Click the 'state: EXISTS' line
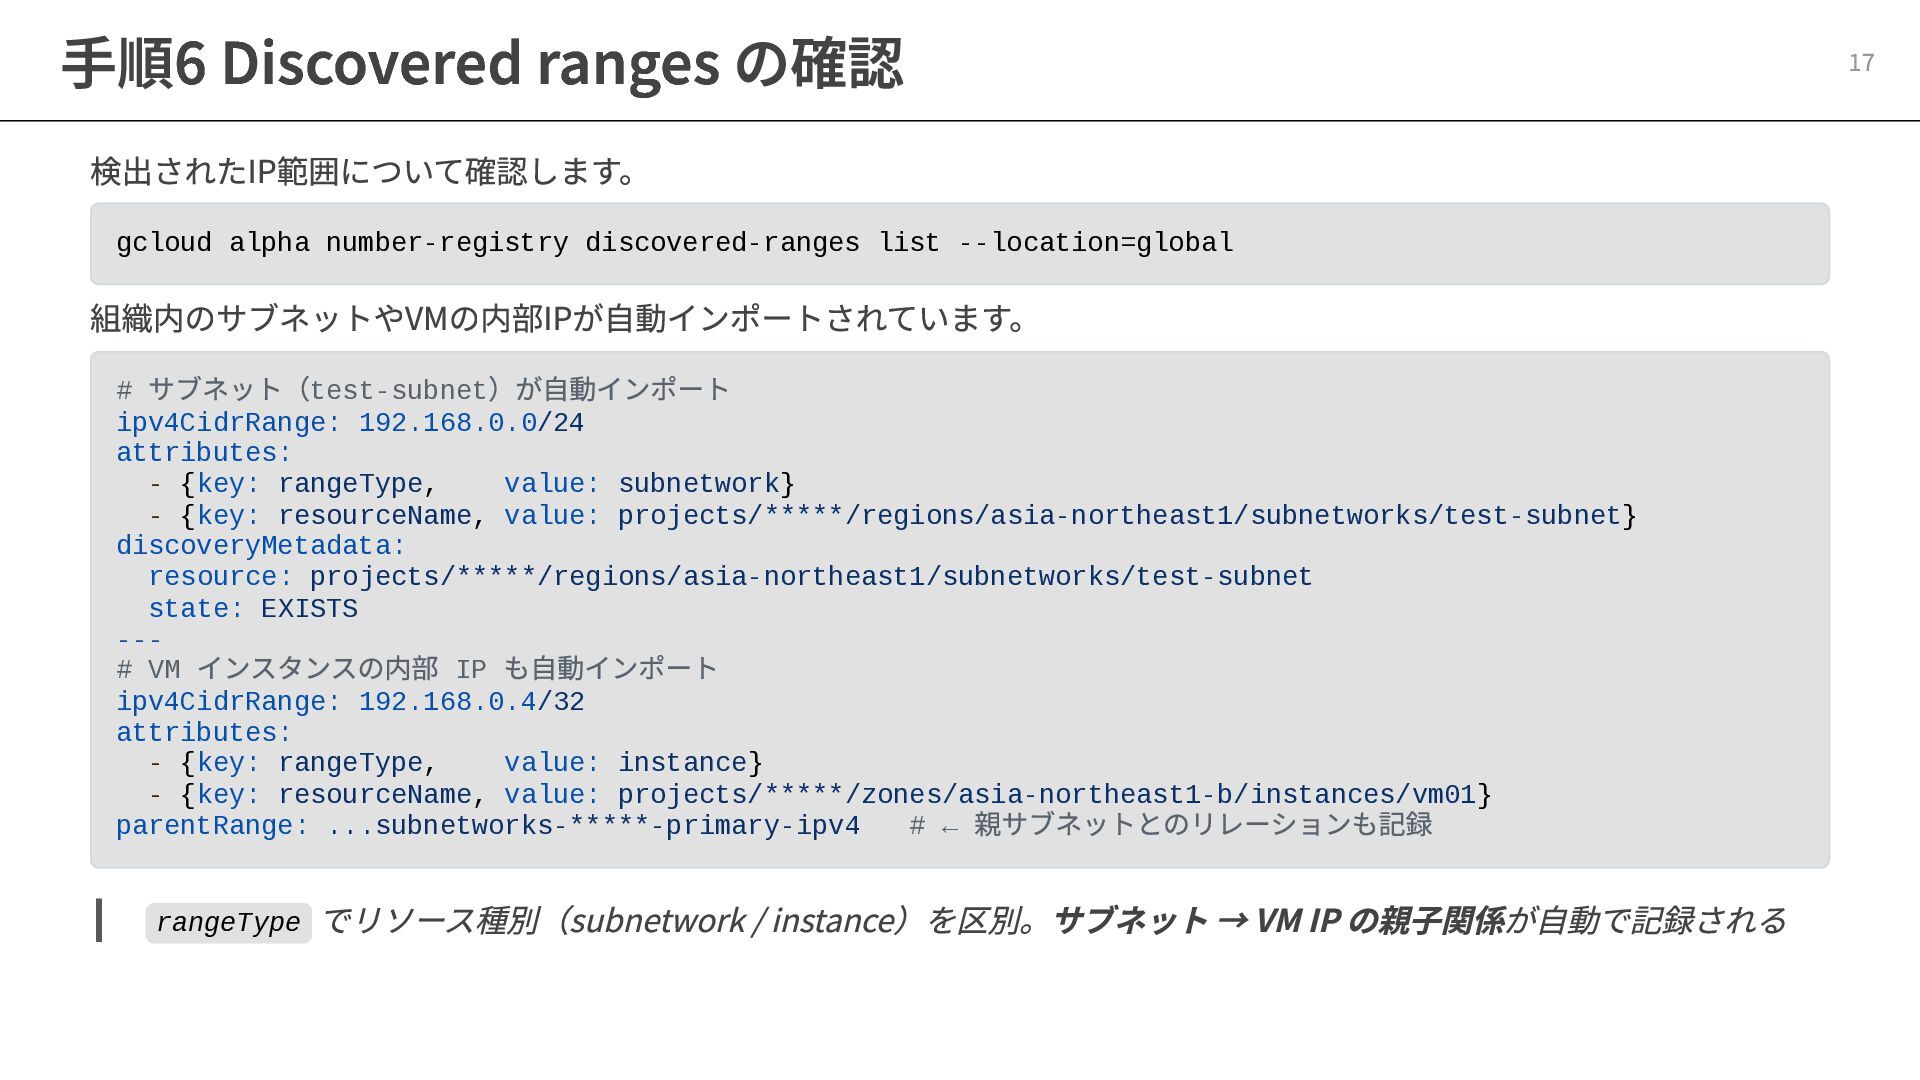The width and height of the screenshot is (1920, 1080). pos(253,609)
